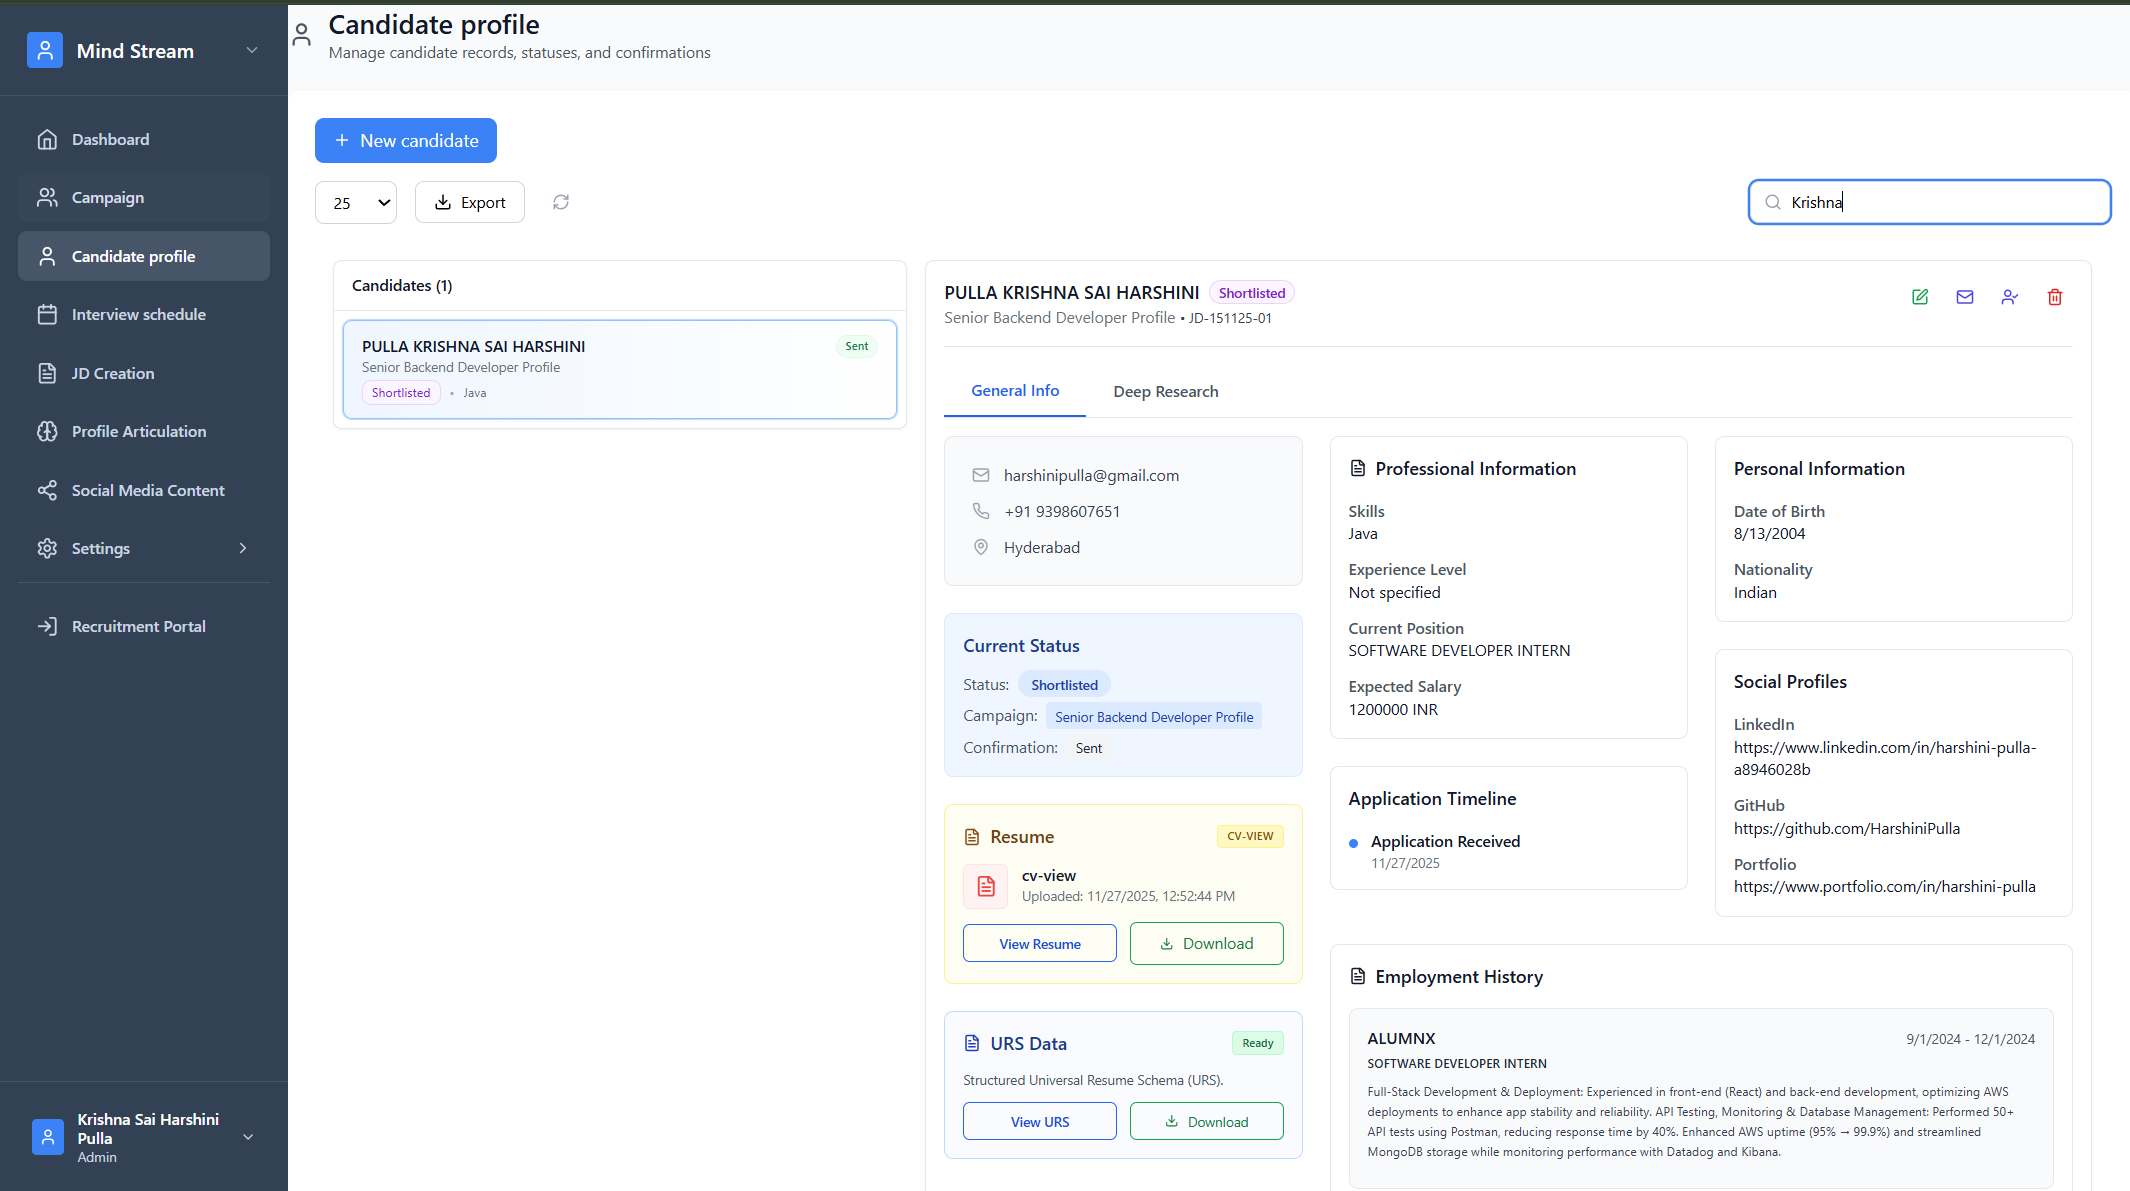
Task: Open Social Media Content page
Action: pyautogui.click(x=148, y=490)
